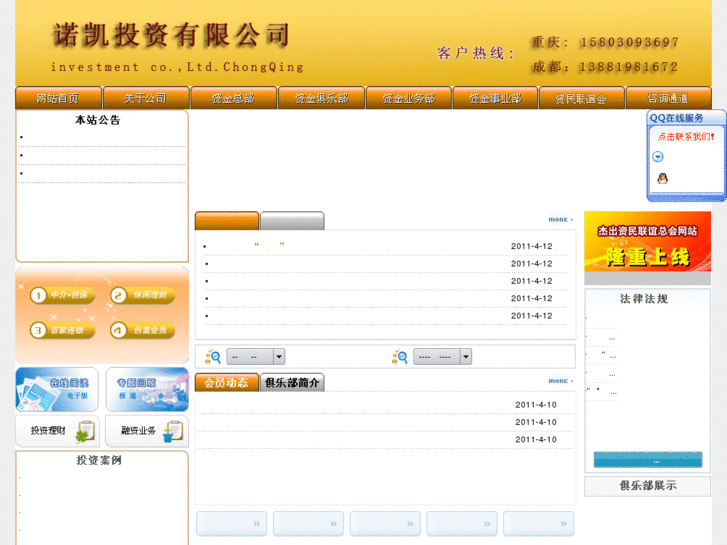Click the 俱乐部展示 header
The image size is (727, 545).
(x=647, y=486)
